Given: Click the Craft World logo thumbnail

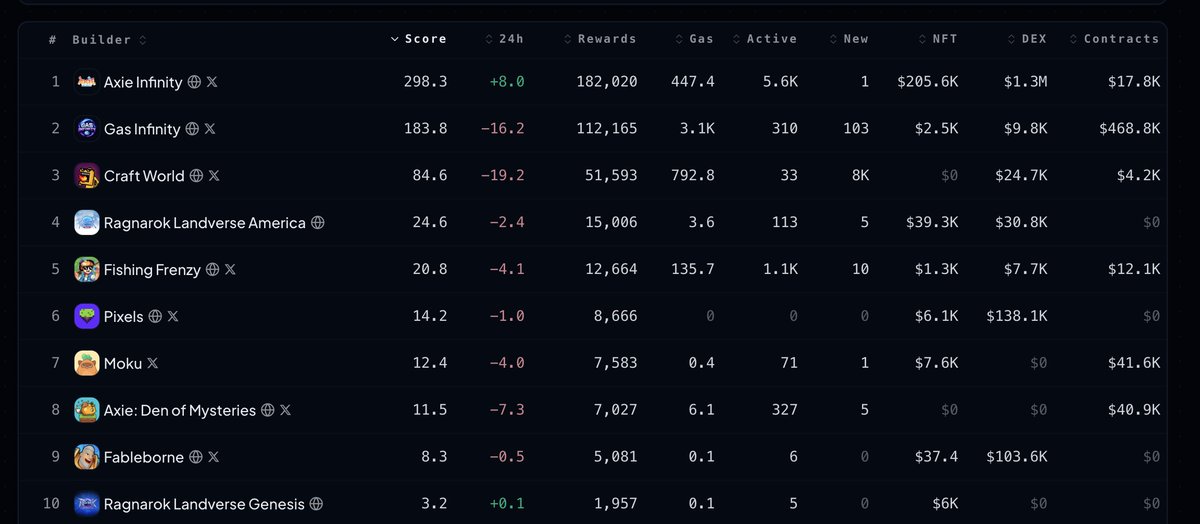Looking at the screenshot, I should 87,175.
